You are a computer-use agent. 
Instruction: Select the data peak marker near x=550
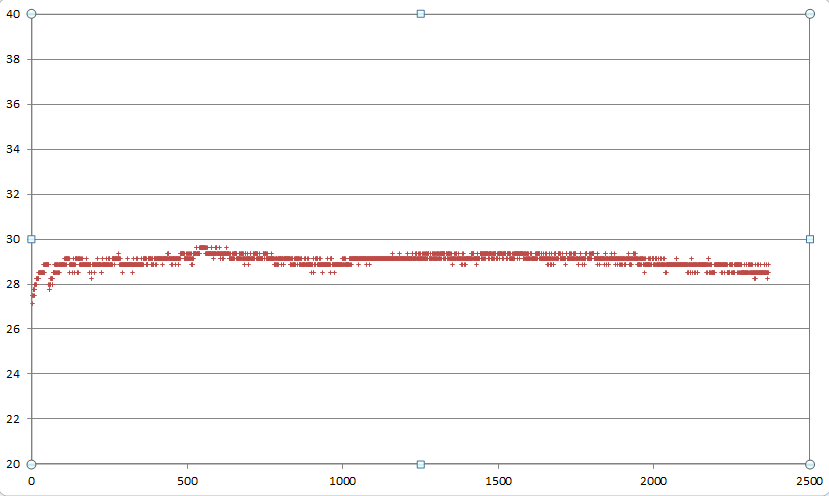pos(203,247)
